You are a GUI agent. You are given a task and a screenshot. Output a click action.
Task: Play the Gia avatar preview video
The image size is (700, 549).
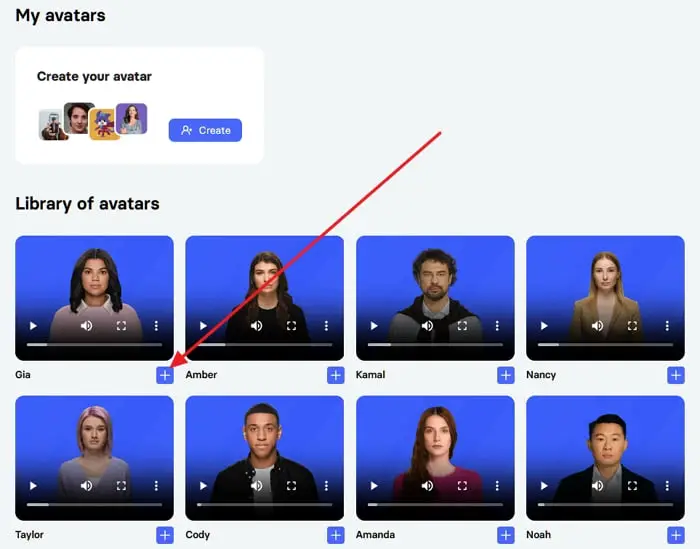(x=33, y=326)
